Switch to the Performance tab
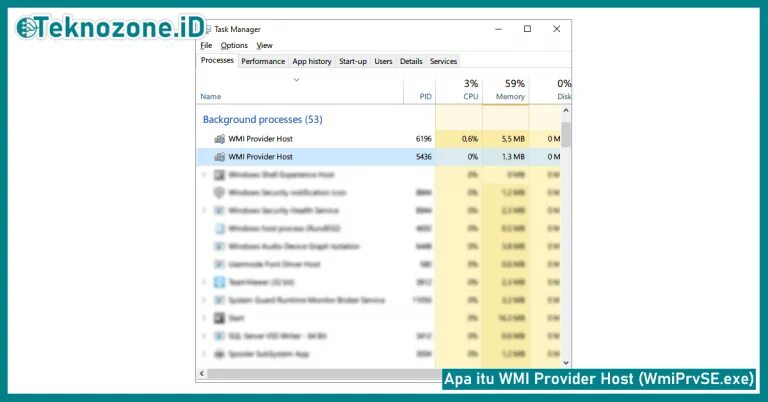Viewport: 768px width, 402px height. [x=263, y=61]
